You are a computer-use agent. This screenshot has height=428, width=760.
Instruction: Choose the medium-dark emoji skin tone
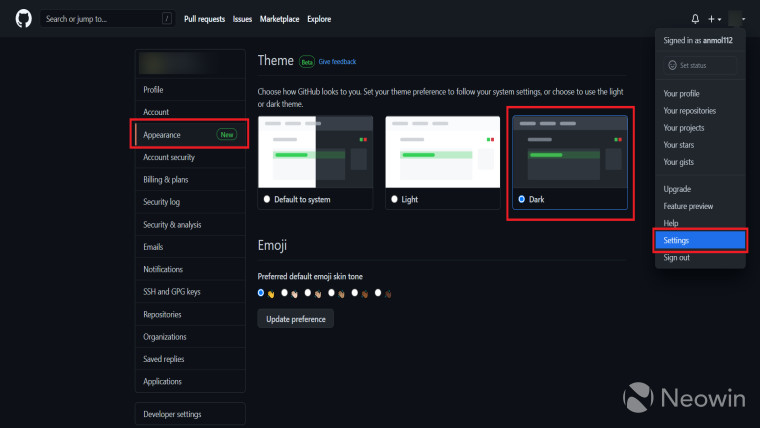point(354,293)
